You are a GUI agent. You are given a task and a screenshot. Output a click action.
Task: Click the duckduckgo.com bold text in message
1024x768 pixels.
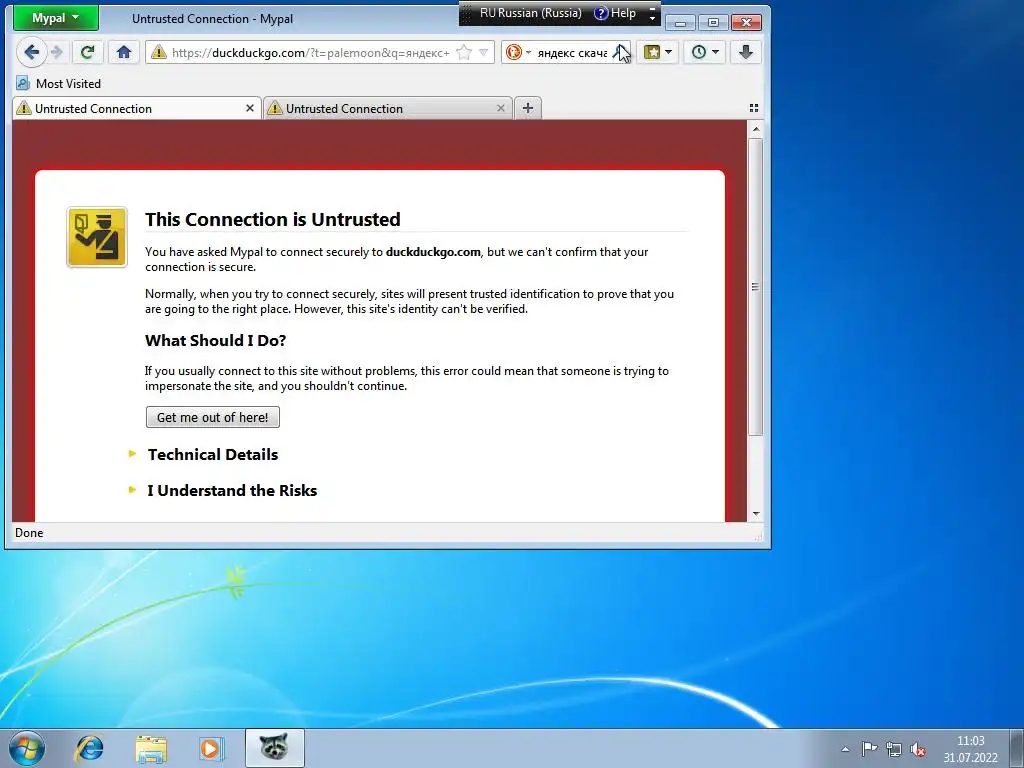tap(433, 252)
